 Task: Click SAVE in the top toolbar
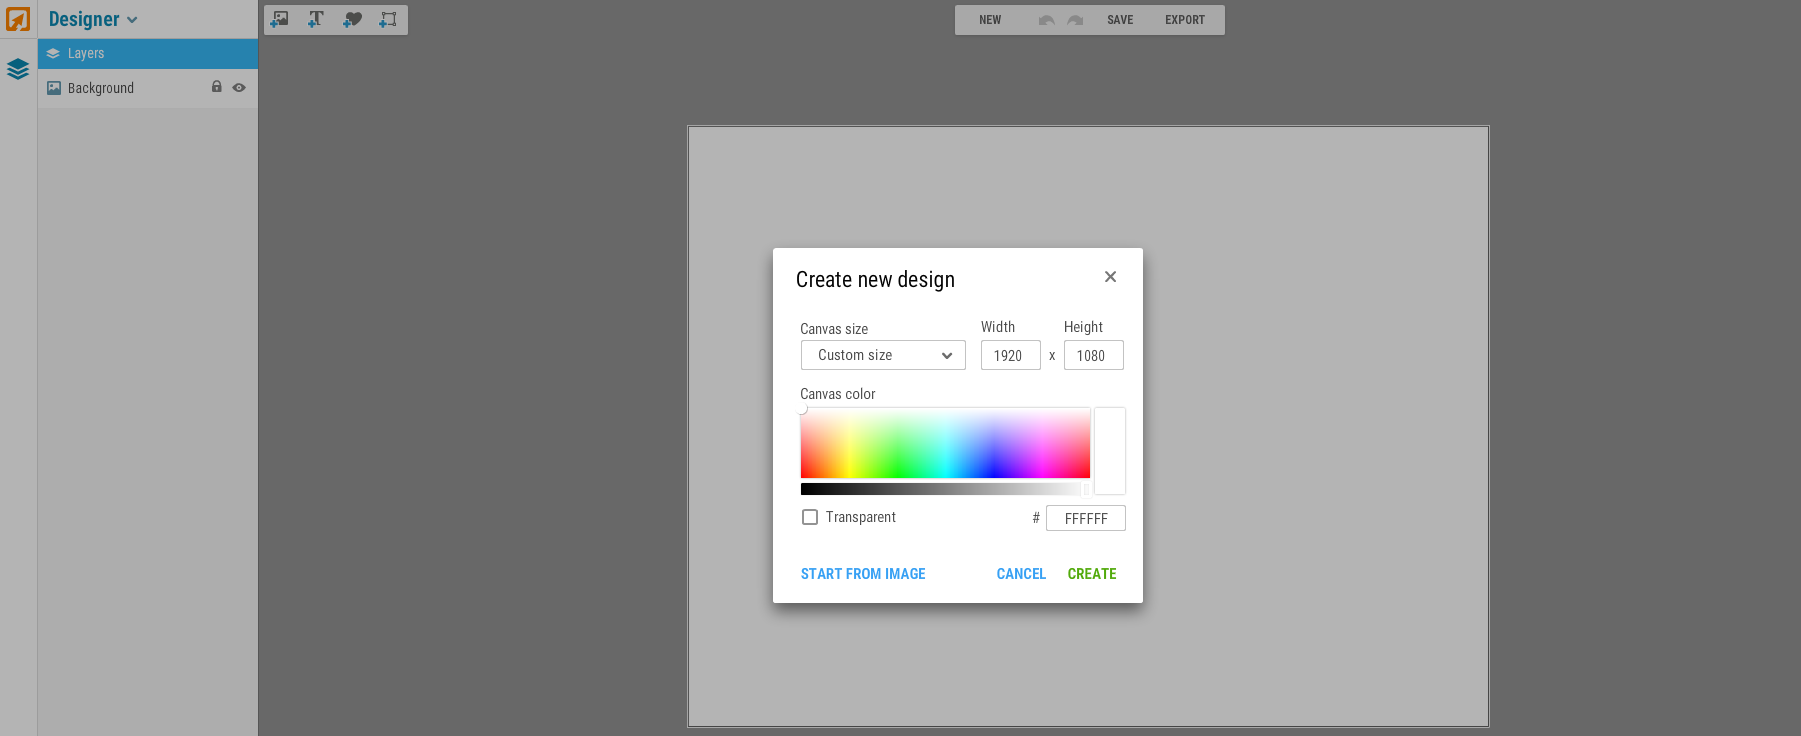click(x=1120, y=20)
